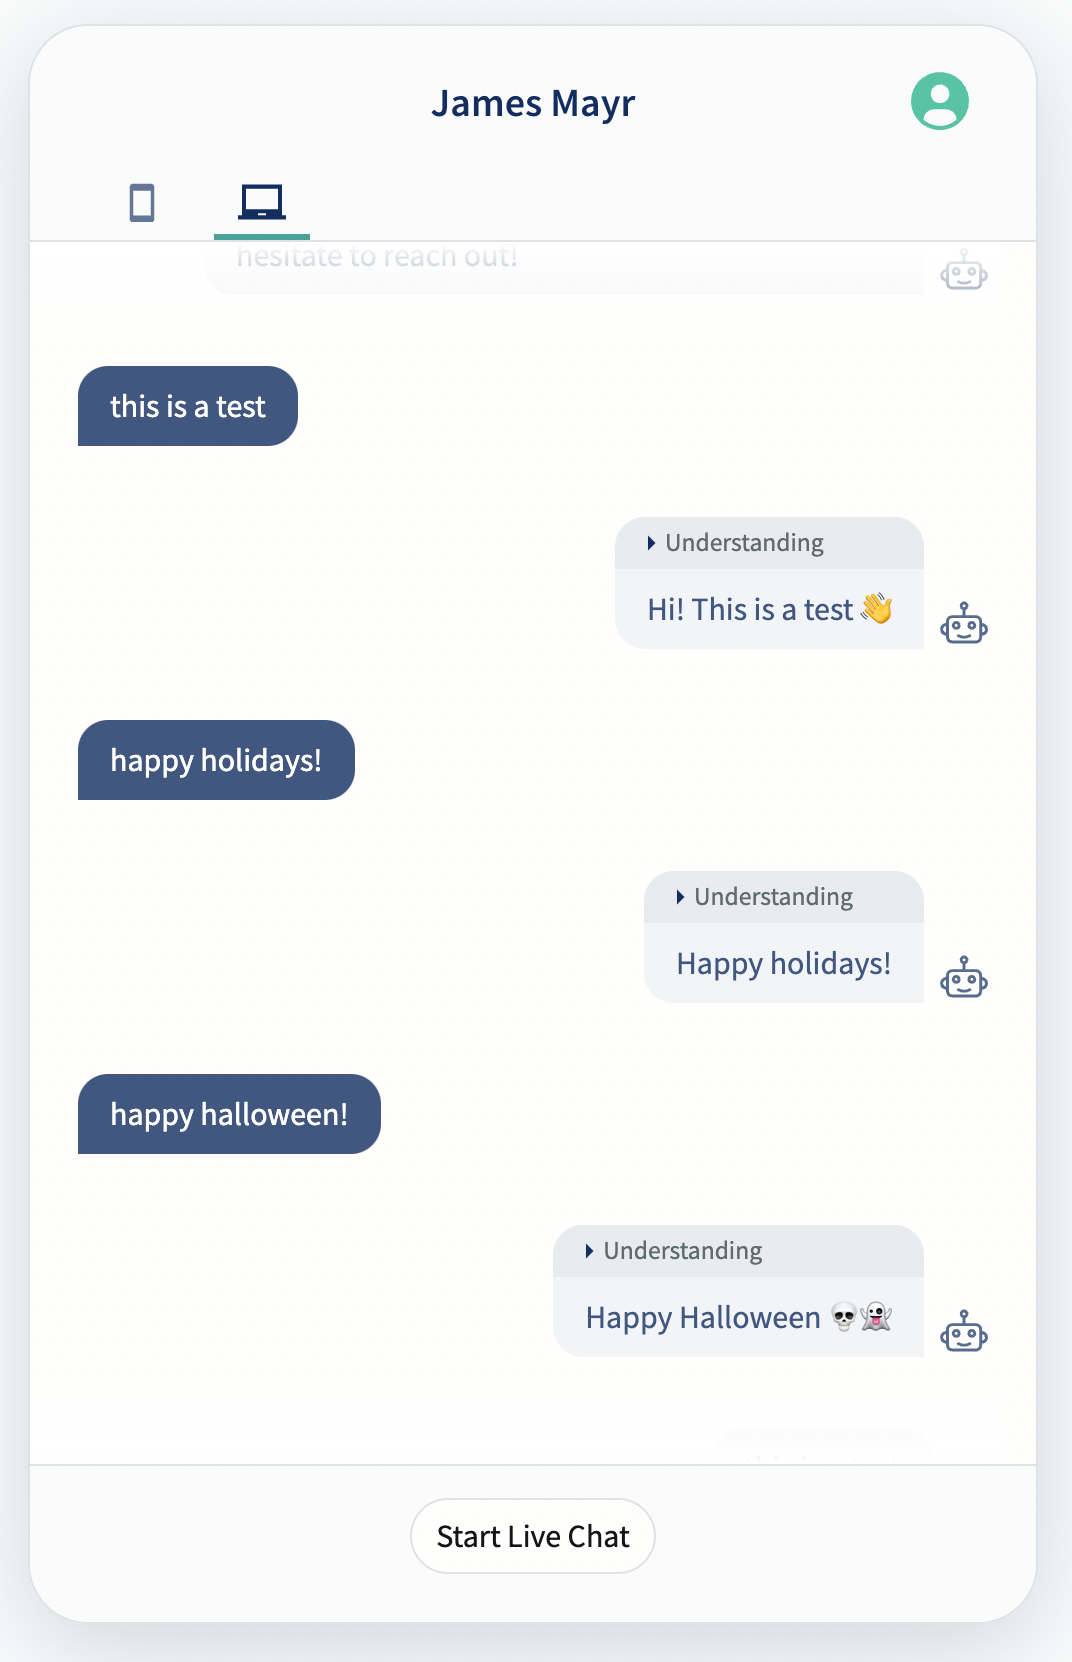This screenshot has height=1662, width=1072.
Task: Switch to the mobile phone view tab
Action: pos(142,203)
